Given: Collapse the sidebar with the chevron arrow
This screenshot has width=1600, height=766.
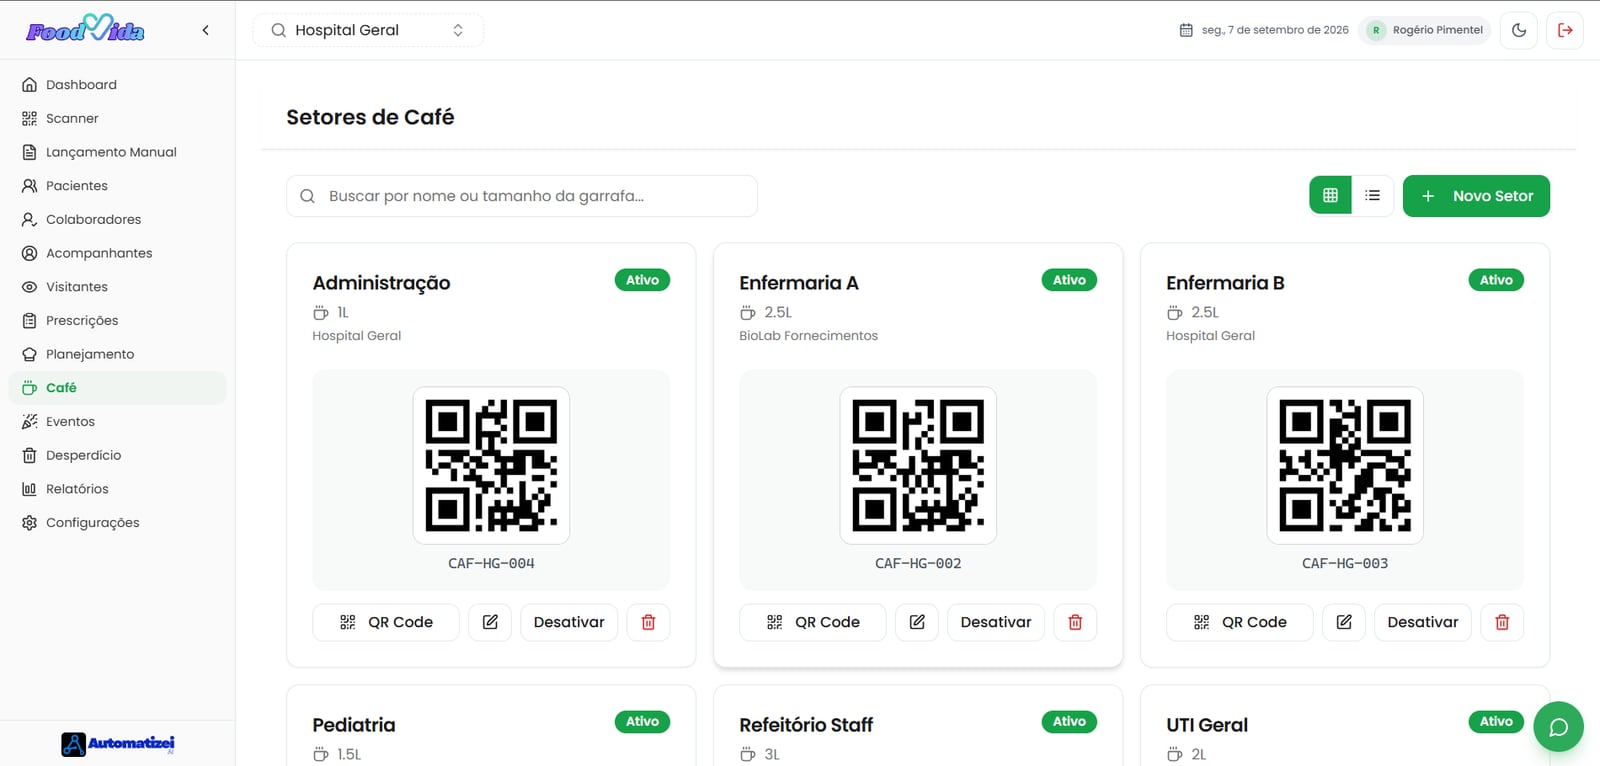Looking at the screenshot, I should [205, 30].
